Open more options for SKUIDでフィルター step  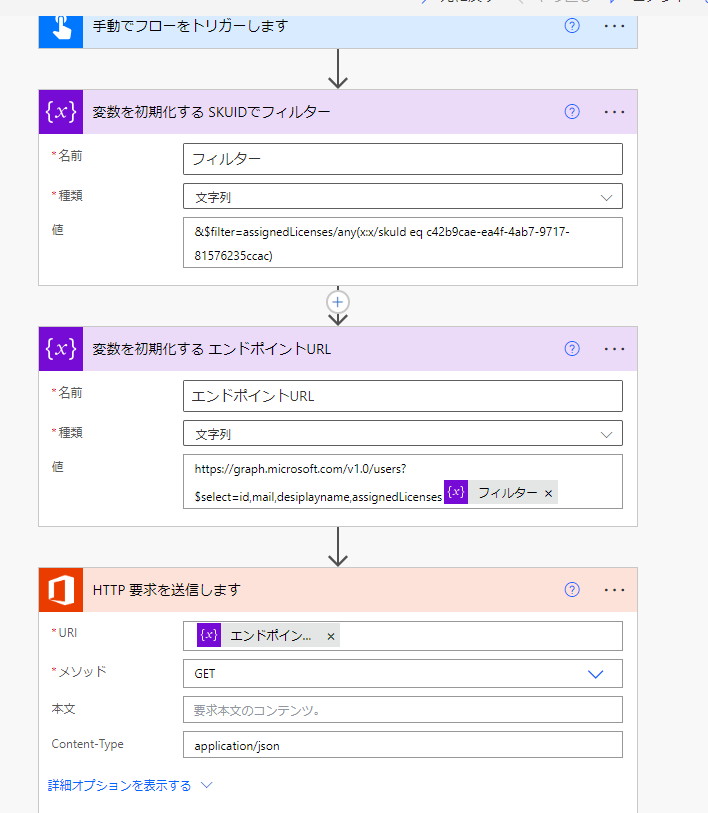pos(614,112)
